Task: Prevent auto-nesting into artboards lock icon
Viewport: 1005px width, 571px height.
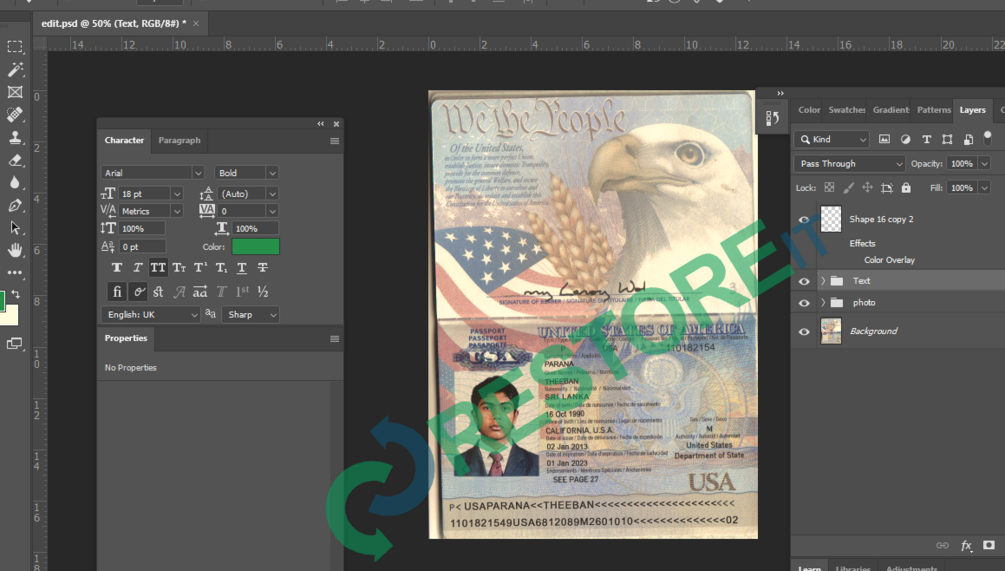Action: [x=886, y=188]
